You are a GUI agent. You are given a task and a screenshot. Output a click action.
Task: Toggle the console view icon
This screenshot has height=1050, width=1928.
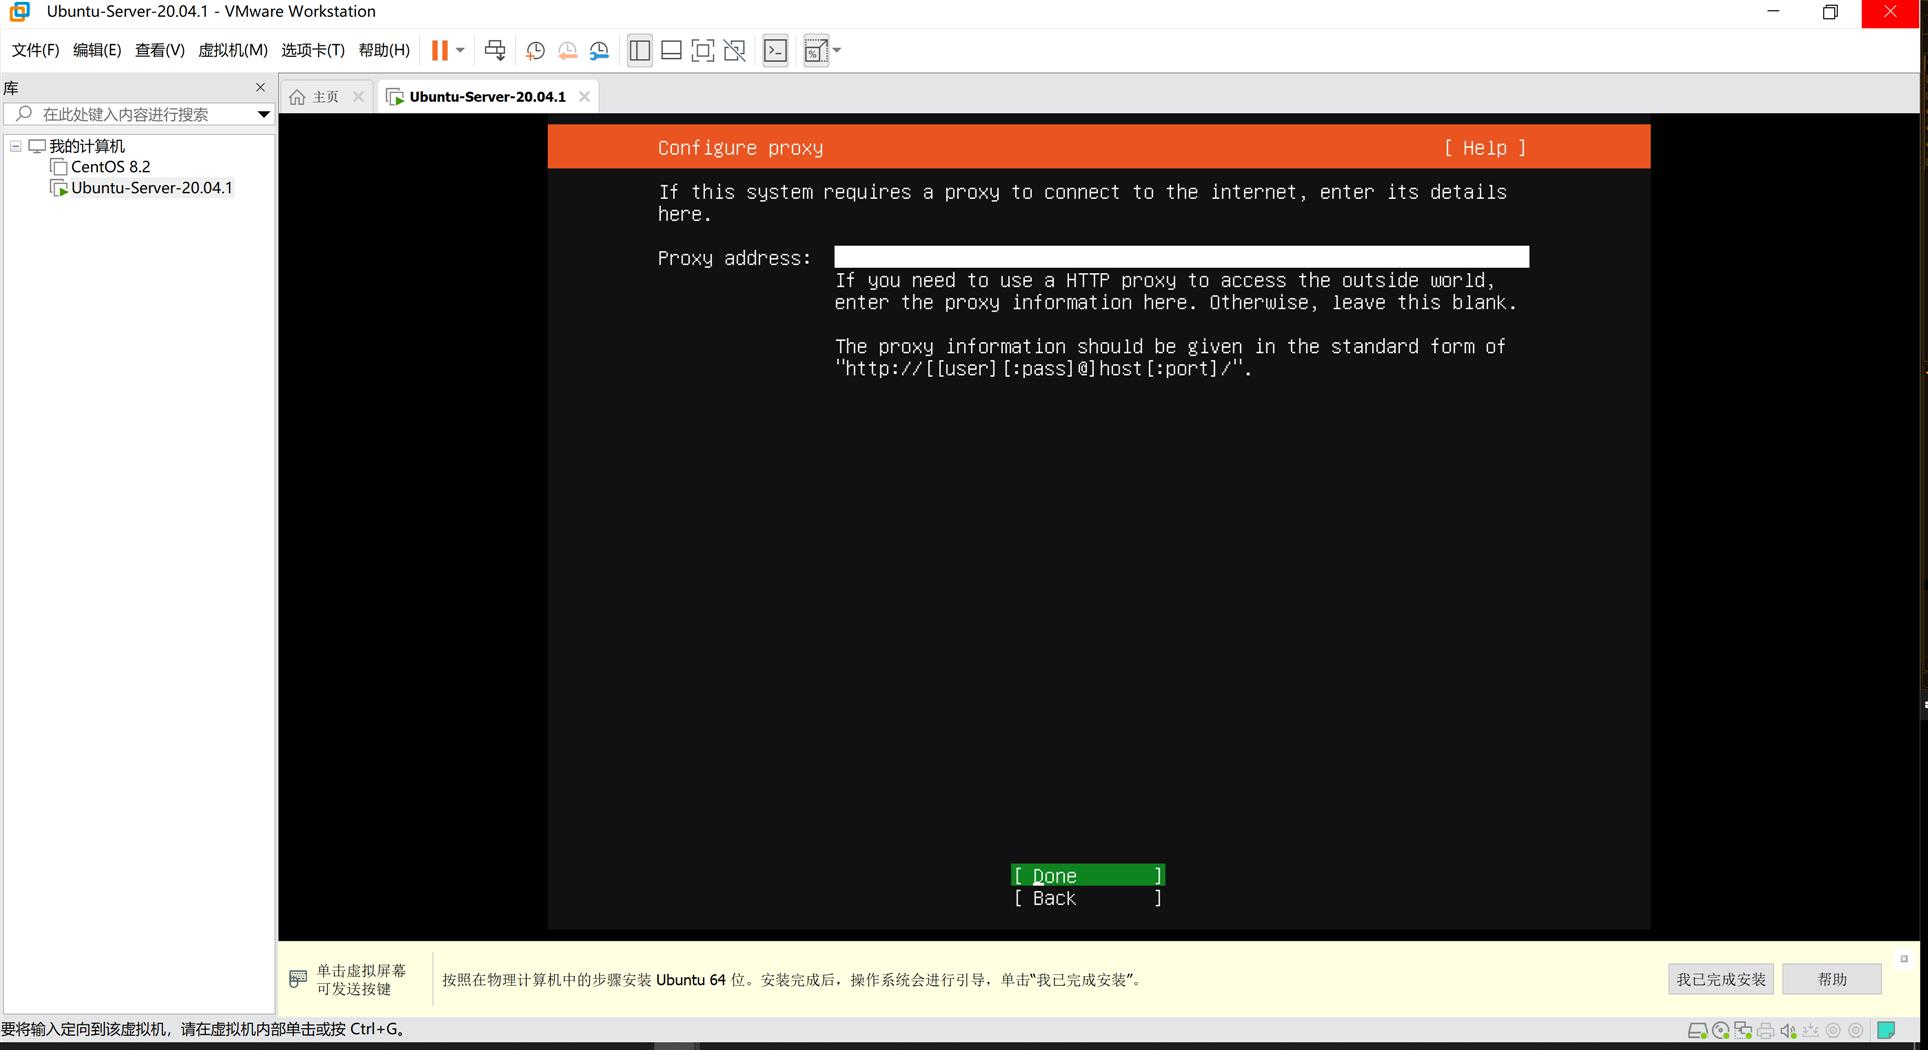tap(776, 50)
